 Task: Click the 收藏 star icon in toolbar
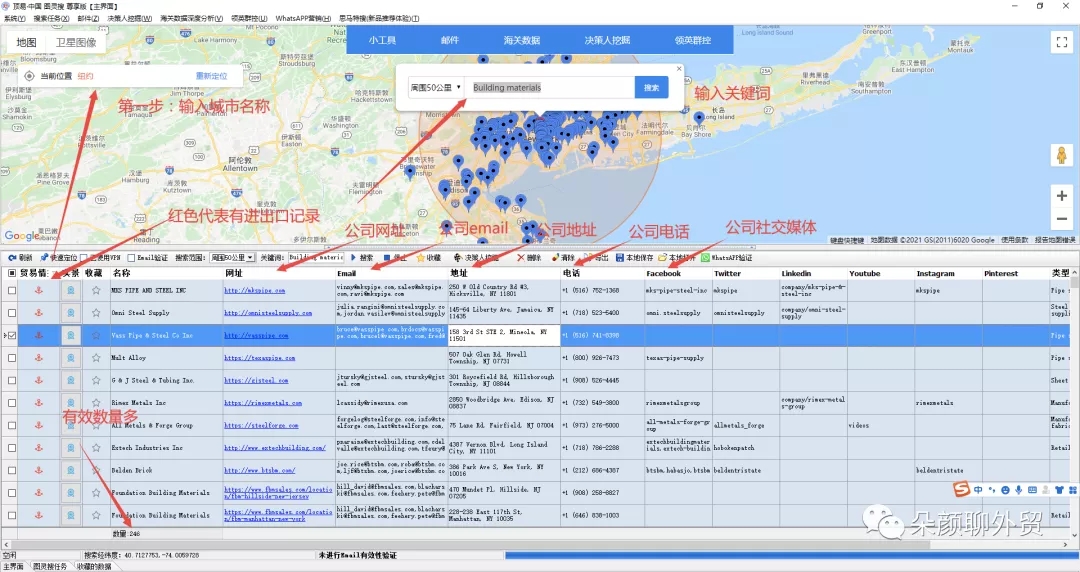coord(420,258)
